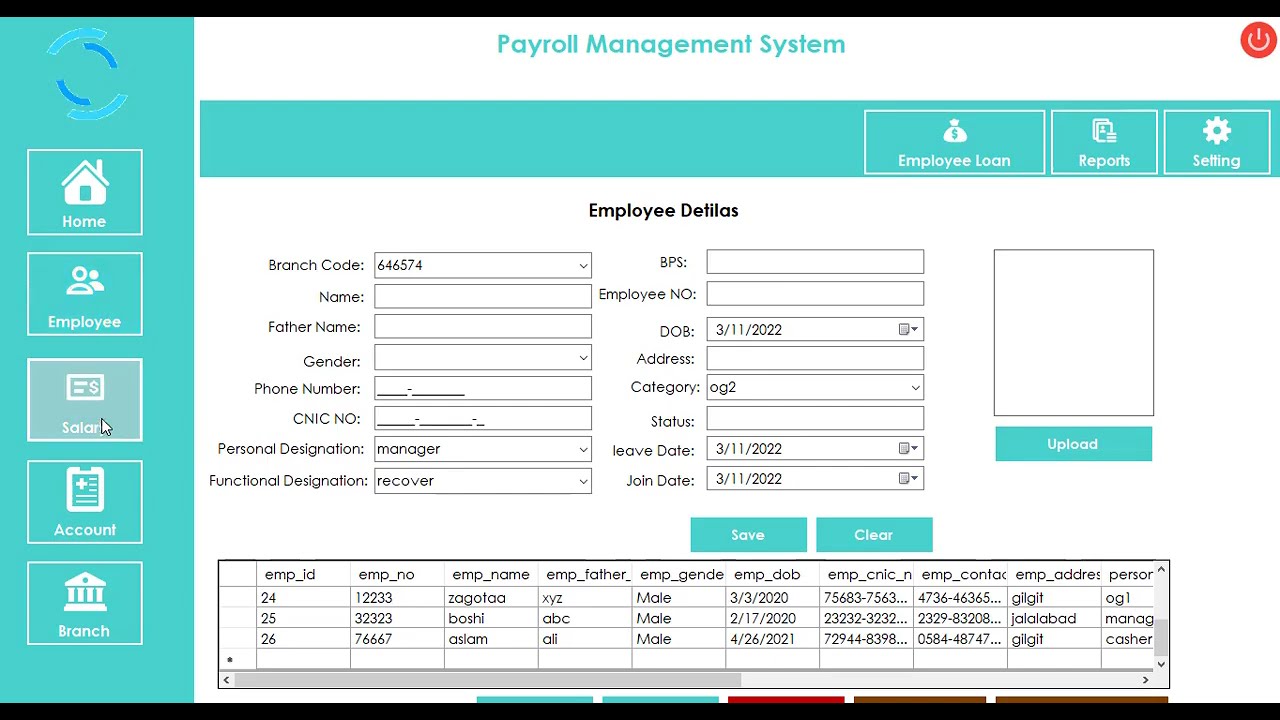Image resolution: width=1280 pixels, height=720 pixels.
Task: Open the Reports page
Action: coord(1104,142)
